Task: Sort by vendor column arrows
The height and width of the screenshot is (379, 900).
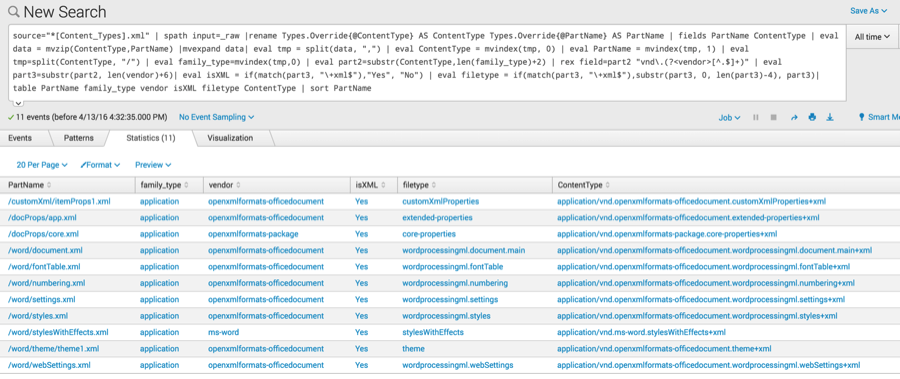Action: (238, 185)
